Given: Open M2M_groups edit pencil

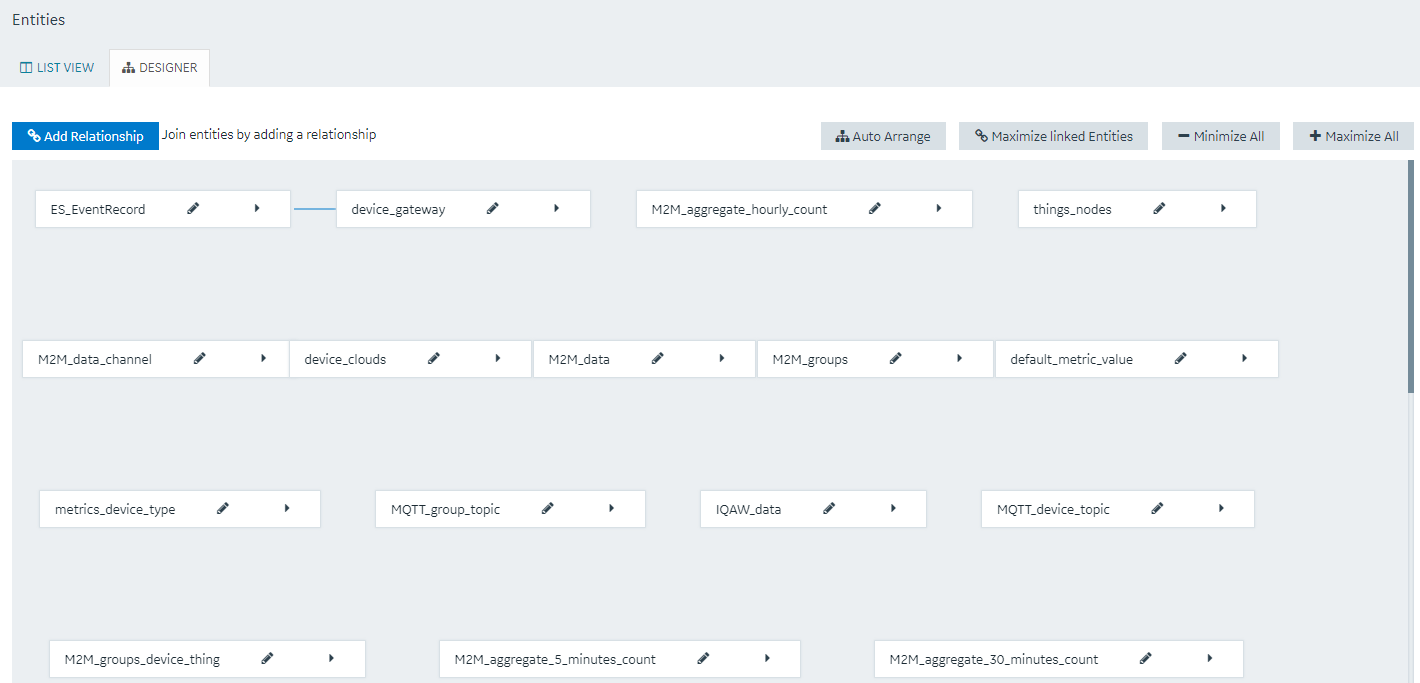Looking at the screenshot, I should coord(896,358).
